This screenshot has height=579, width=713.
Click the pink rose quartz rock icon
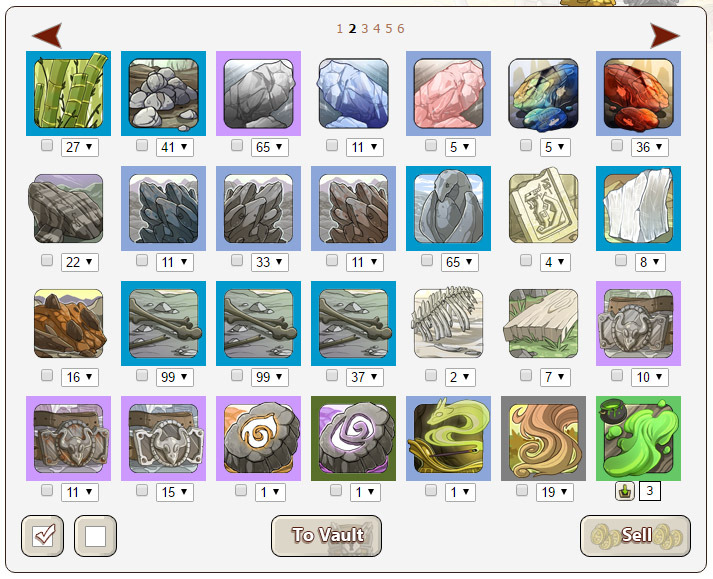pyautogui.click(x=448, y=93)
